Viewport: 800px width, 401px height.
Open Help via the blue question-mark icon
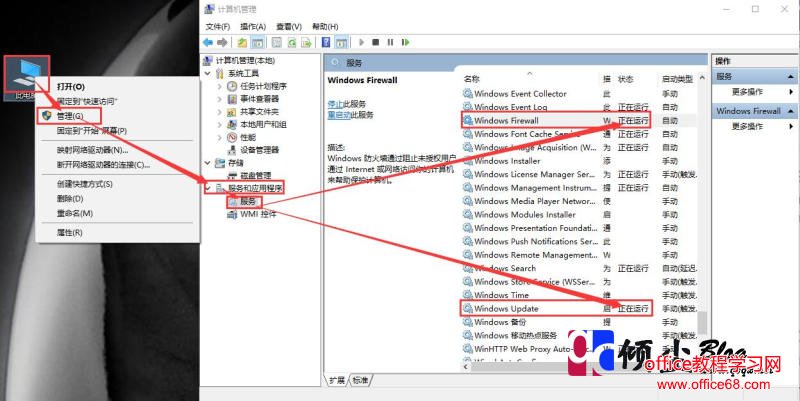326,42
